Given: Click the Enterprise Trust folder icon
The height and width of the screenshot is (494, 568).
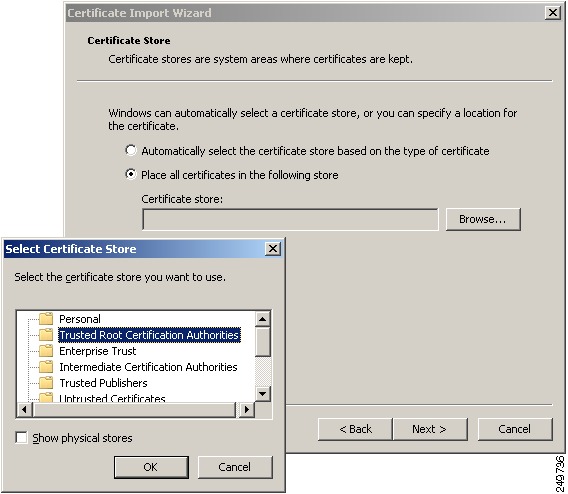Looking at the screenshot, I should click(46, 351).
